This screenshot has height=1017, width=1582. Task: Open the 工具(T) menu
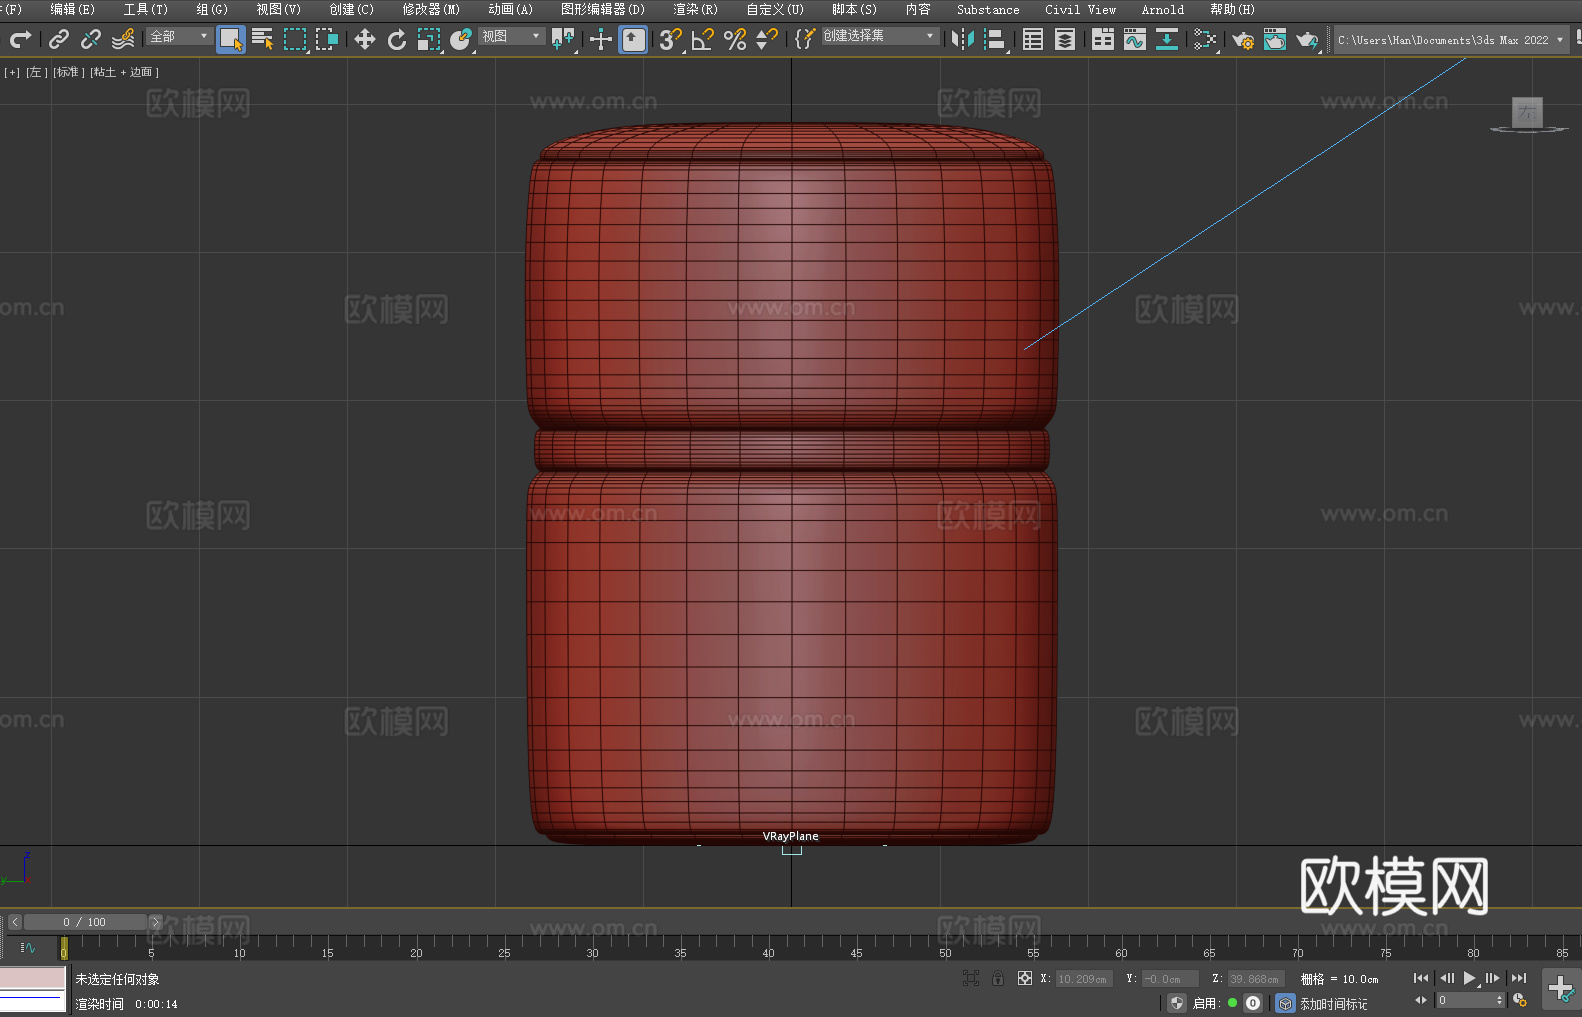tap(145, 9)
